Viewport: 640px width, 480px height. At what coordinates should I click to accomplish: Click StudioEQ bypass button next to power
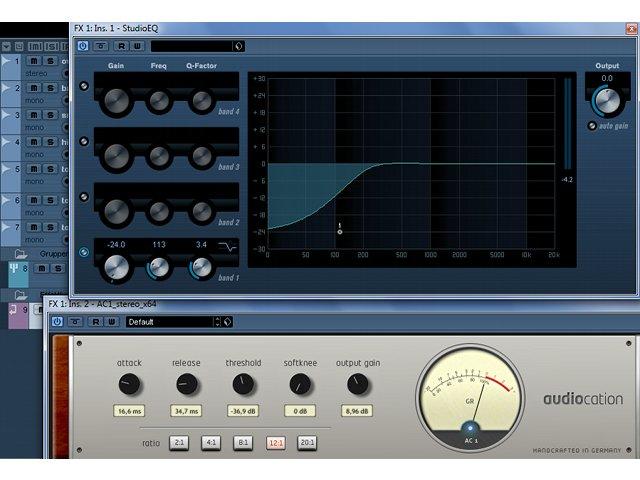(101, 46)
